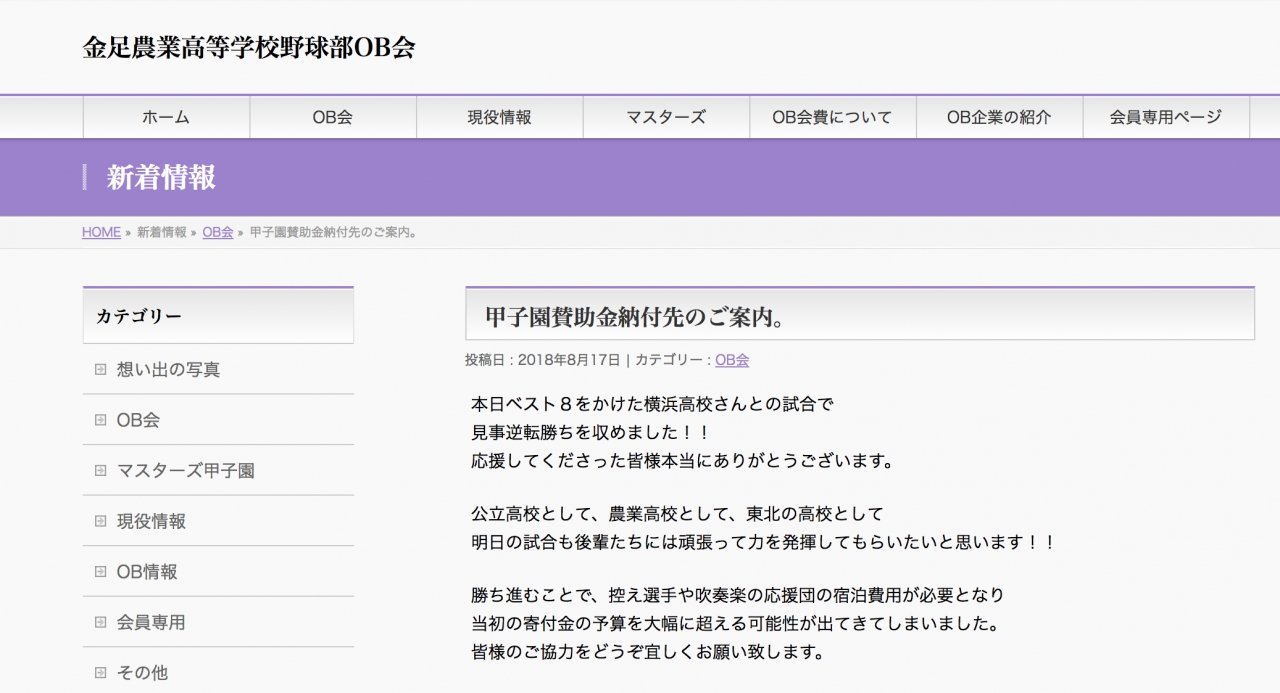Open the OB会 navigation menu item
Screen dimensions: 1280x693
pyautogui.click(x=332, y=117)
